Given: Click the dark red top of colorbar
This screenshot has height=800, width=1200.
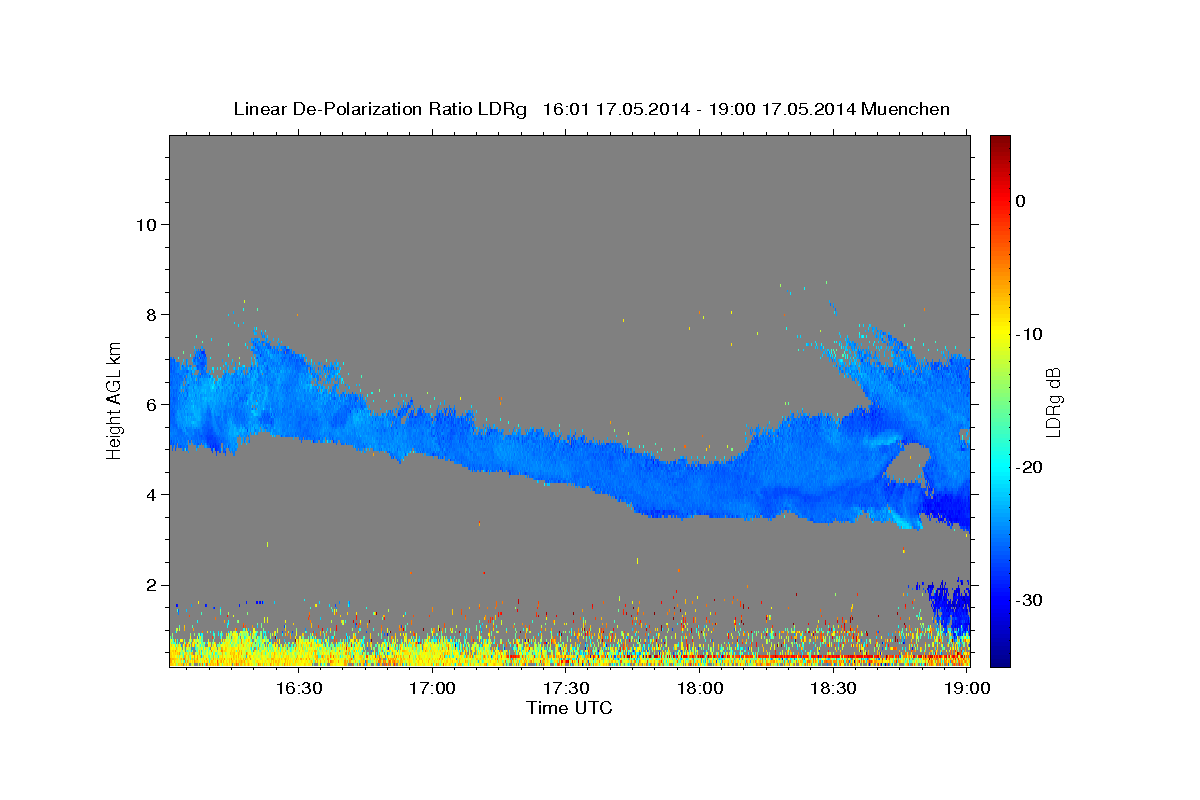Looking at the screenshot, I should [999, 143].
